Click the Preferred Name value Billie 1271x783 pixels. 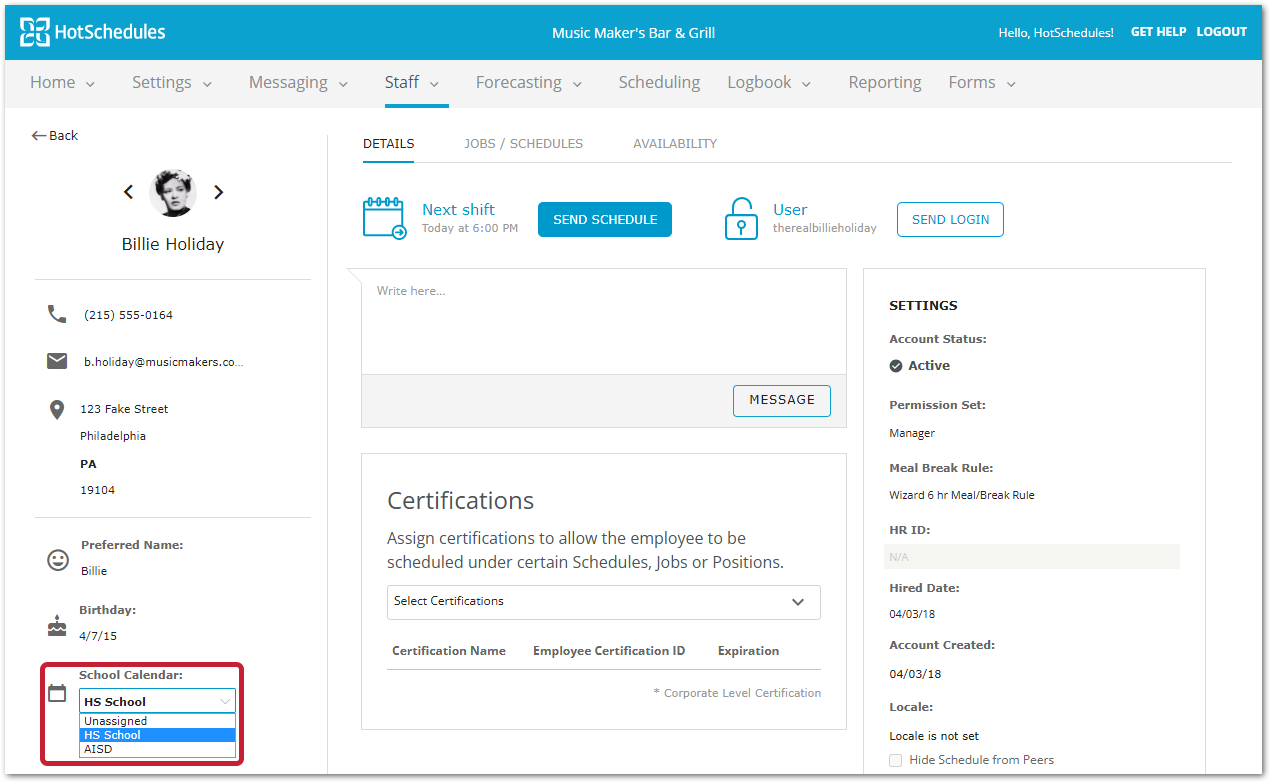click(x=94, y=571)
